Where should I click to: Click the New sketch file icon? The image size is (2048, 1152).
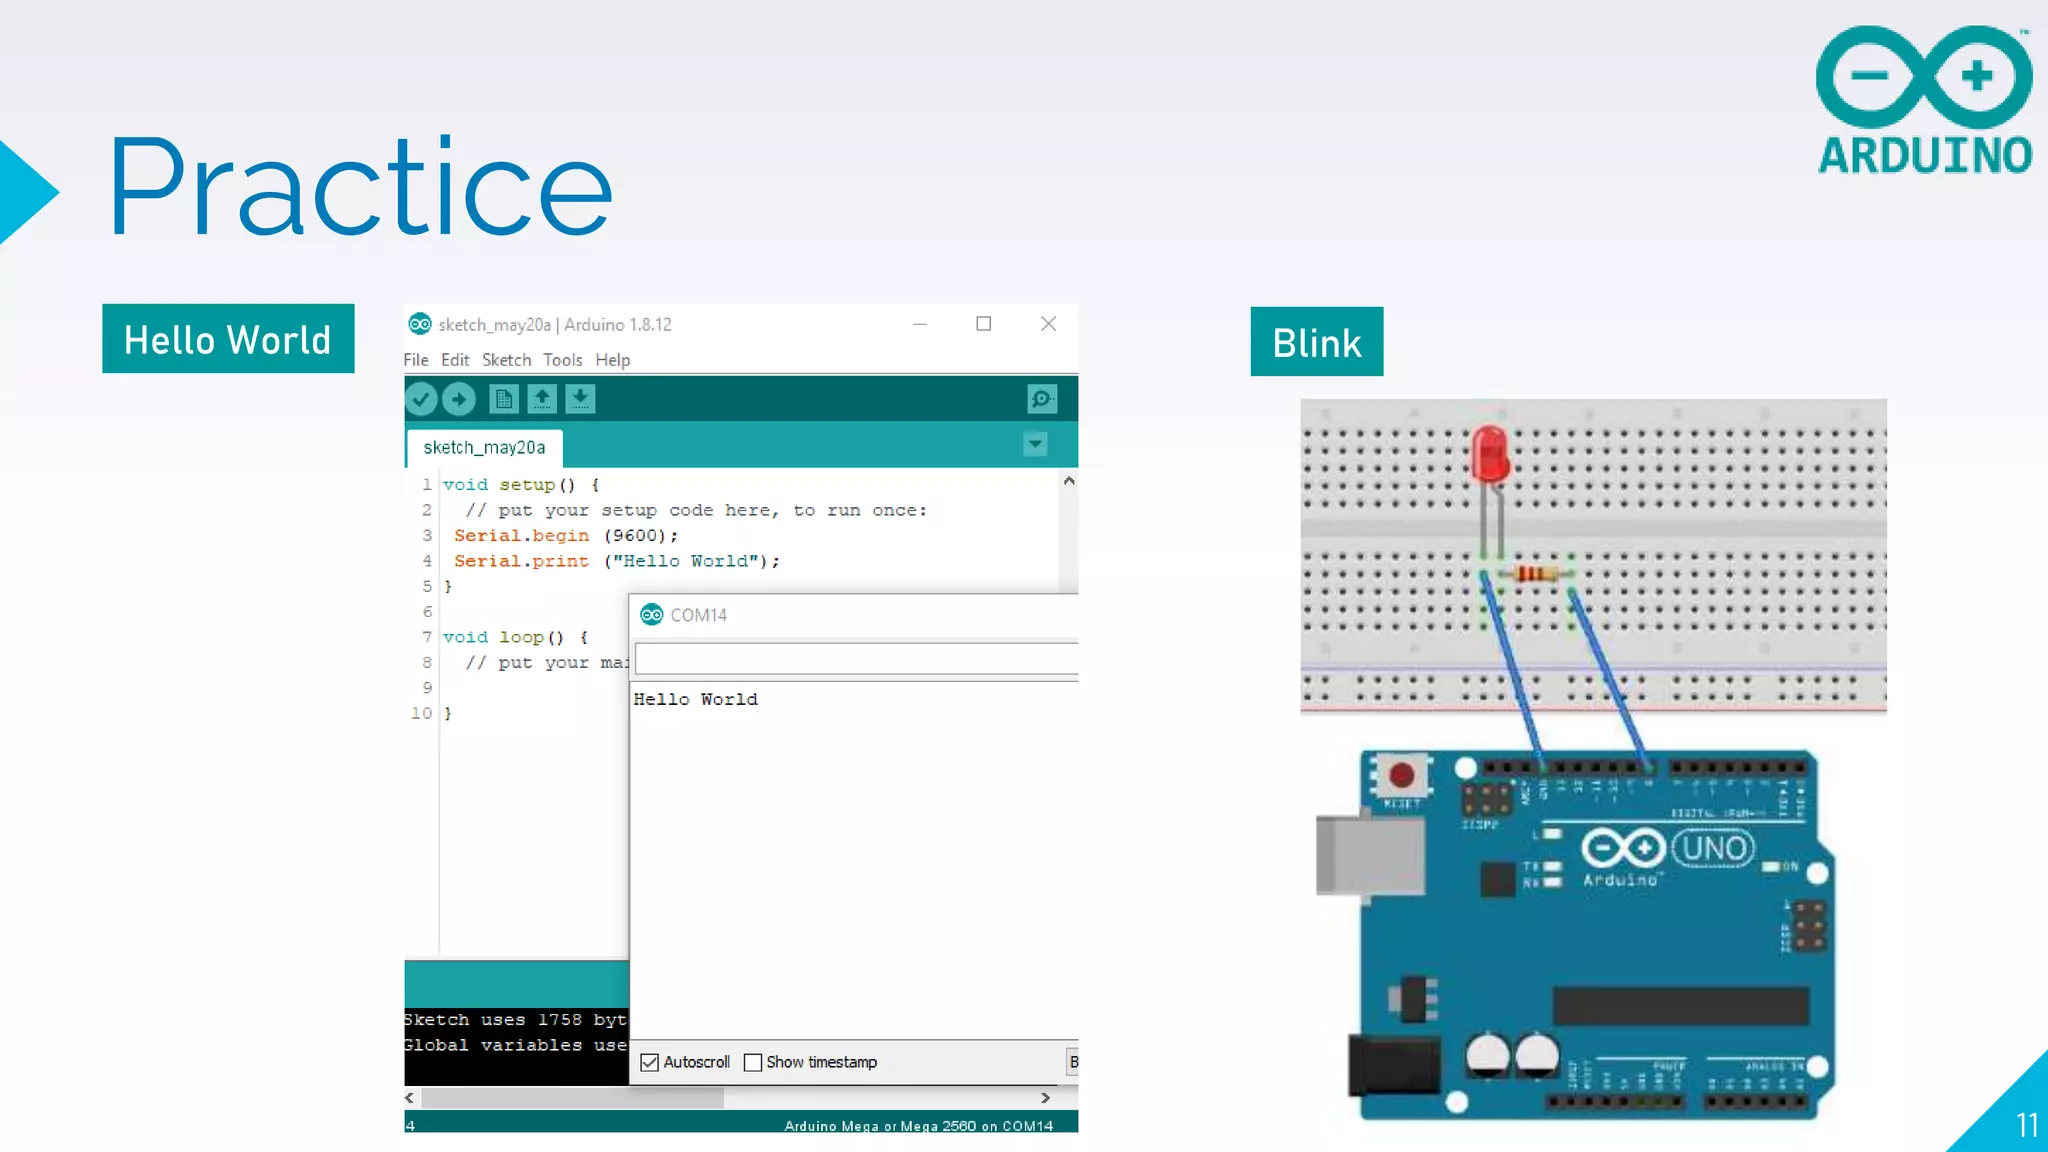503,399
